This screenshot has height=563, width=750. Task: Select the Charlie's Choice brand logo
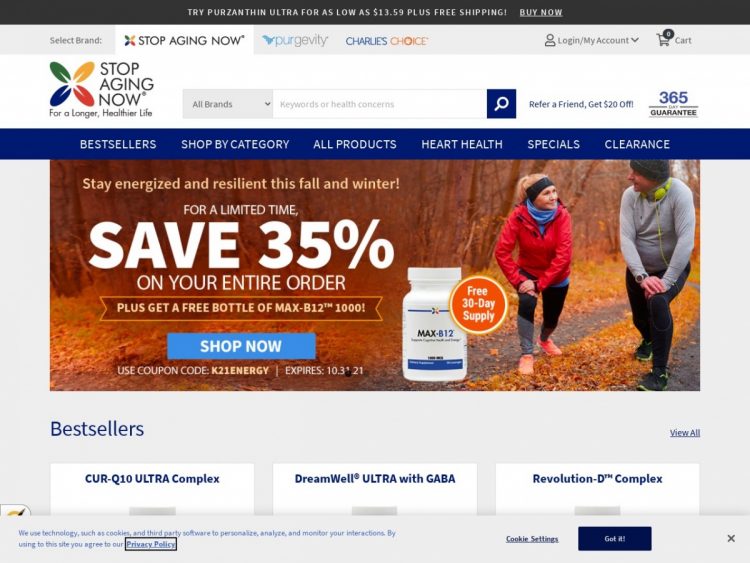(x=386, y=41)
